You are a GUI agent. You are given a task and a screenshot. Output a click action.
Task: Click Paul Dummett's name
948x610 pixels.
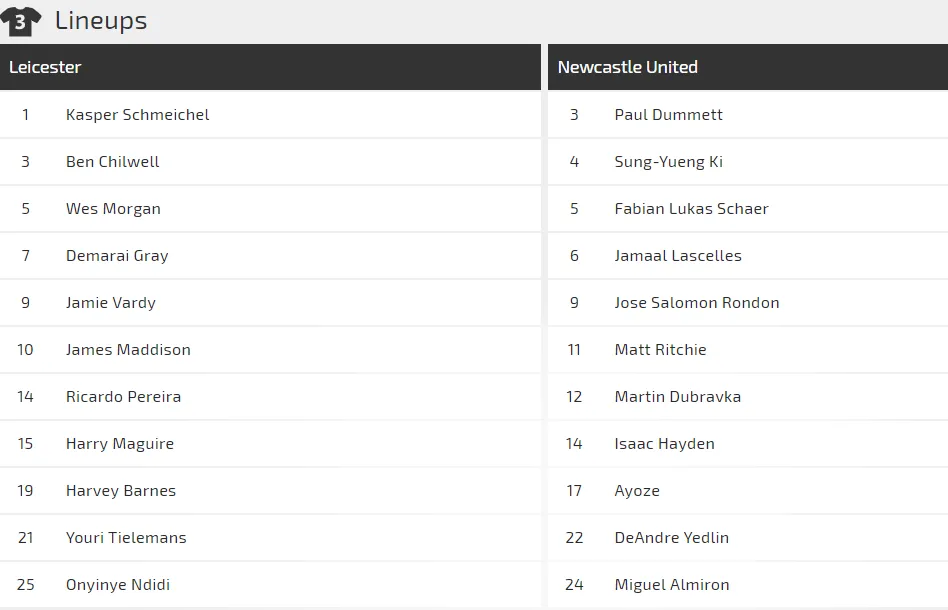click(668, 115)
